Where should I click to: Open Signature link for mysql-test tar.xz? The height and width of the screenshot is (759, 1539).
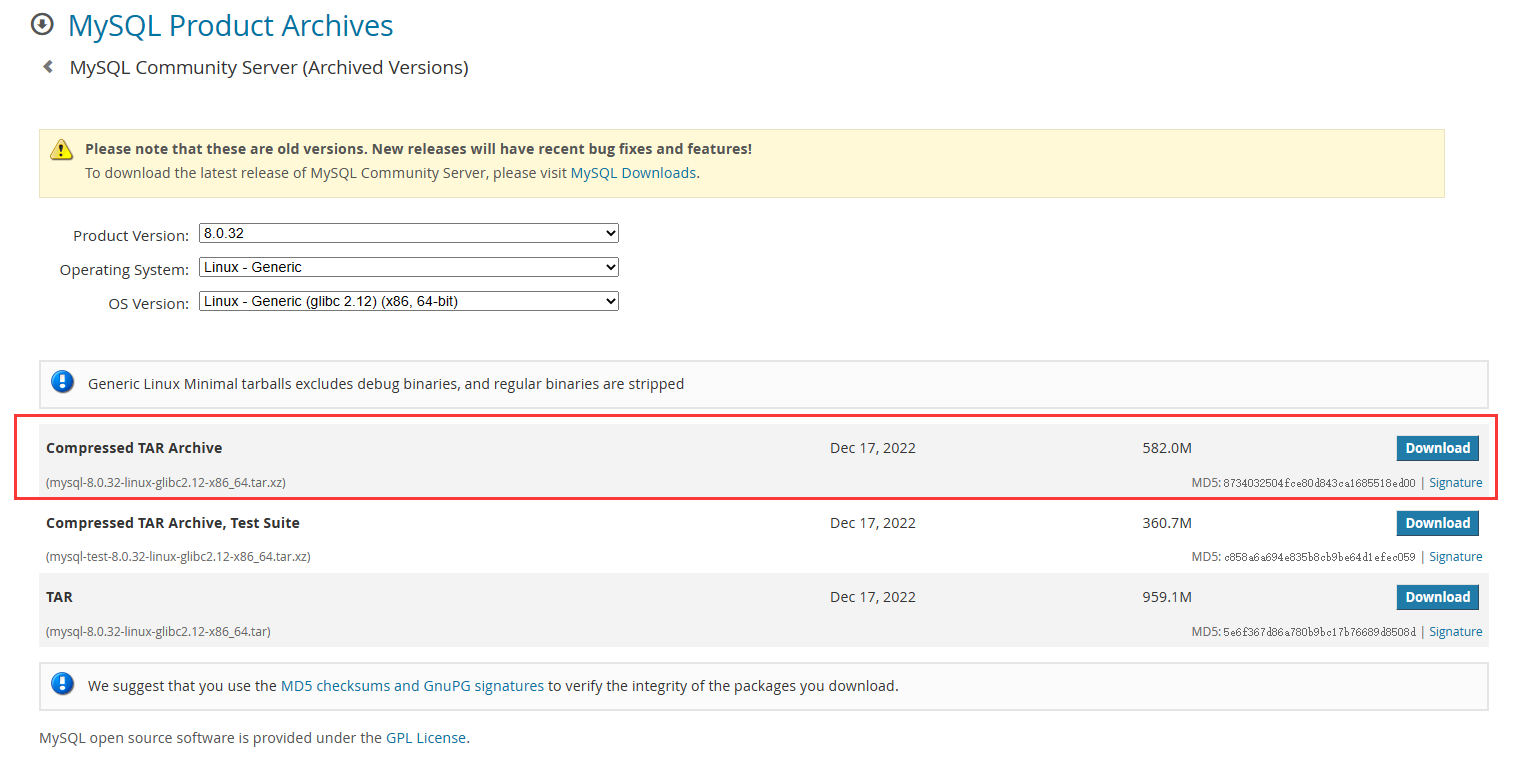tap(1455, 556)
